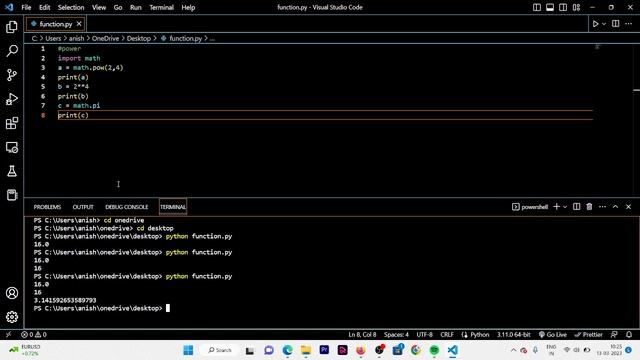
Task: Open the Help menu
Action: (x=188, y=7)
